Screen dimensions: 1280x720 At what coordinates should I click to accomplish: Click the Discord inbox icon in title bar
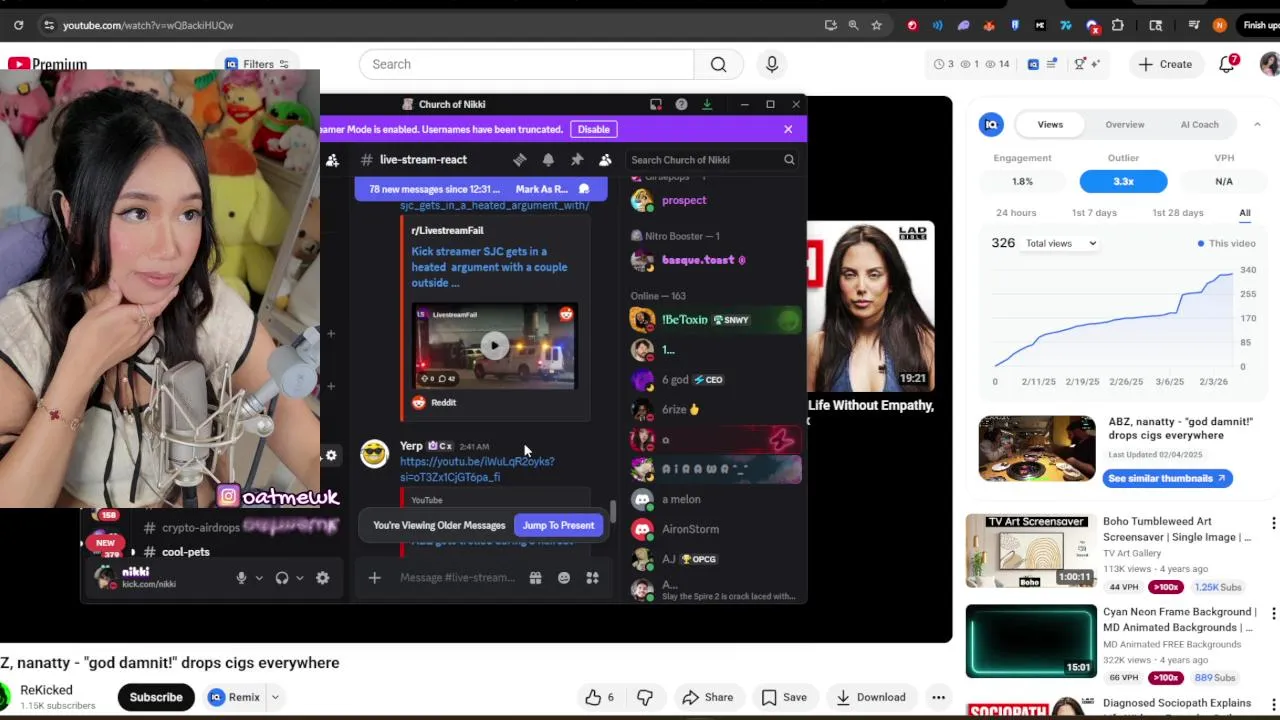point(656,104)
